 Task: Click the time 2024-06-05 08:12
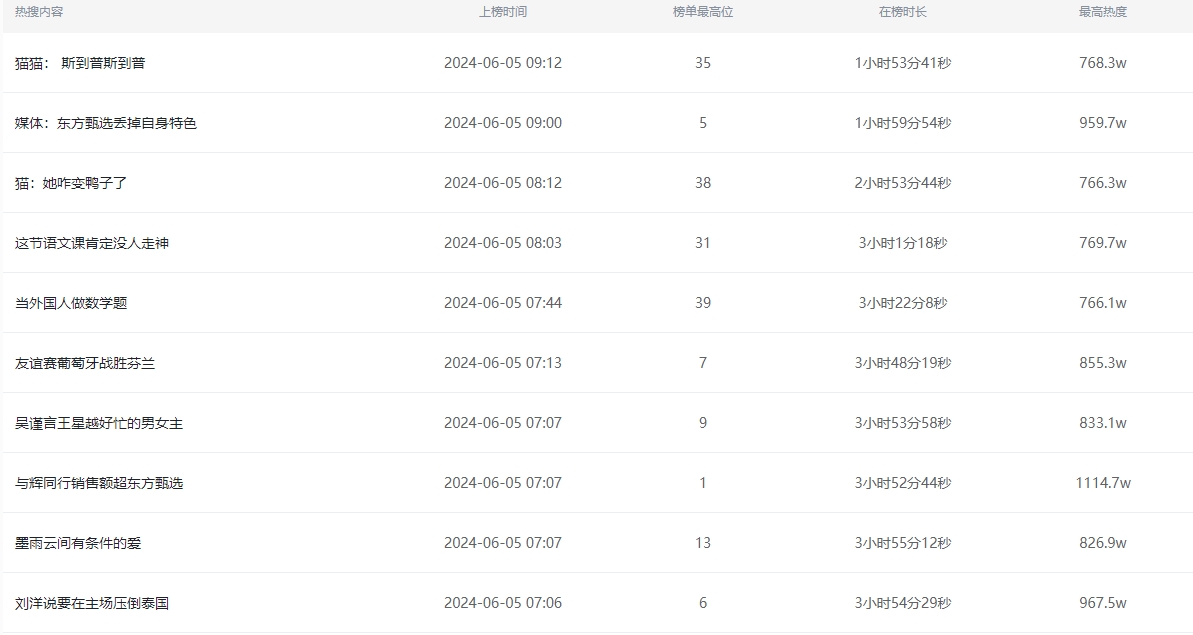(x=503, y=183)
